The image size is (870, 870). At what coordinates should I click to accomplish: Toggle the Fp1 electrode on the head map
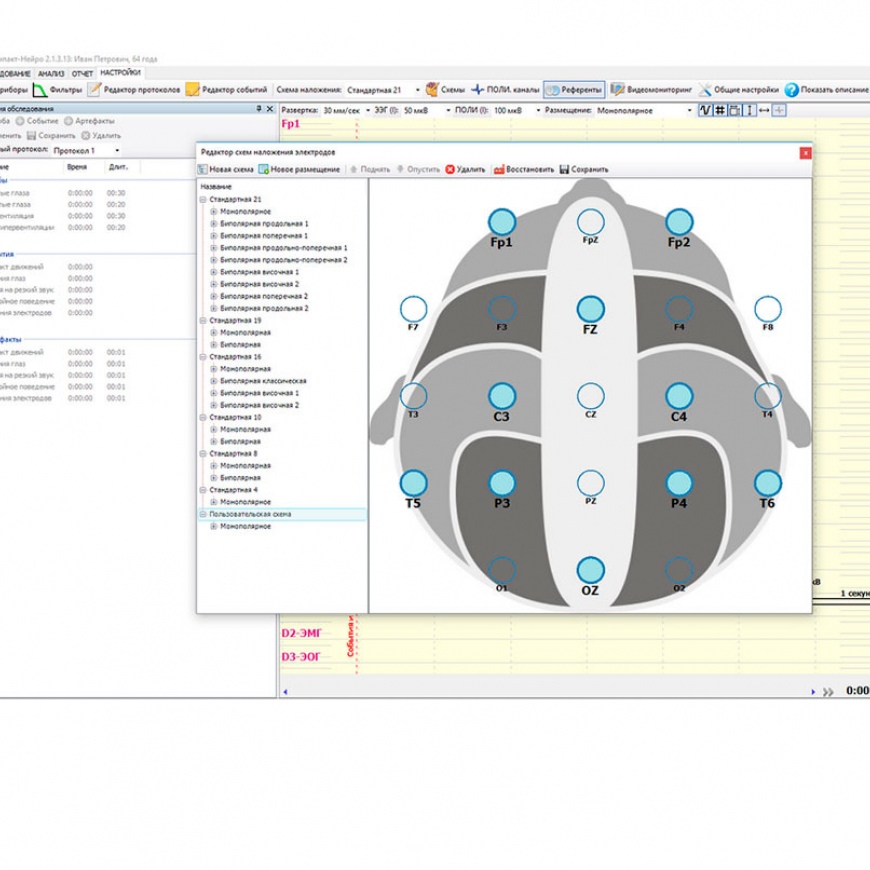click(x=502, y=222)
